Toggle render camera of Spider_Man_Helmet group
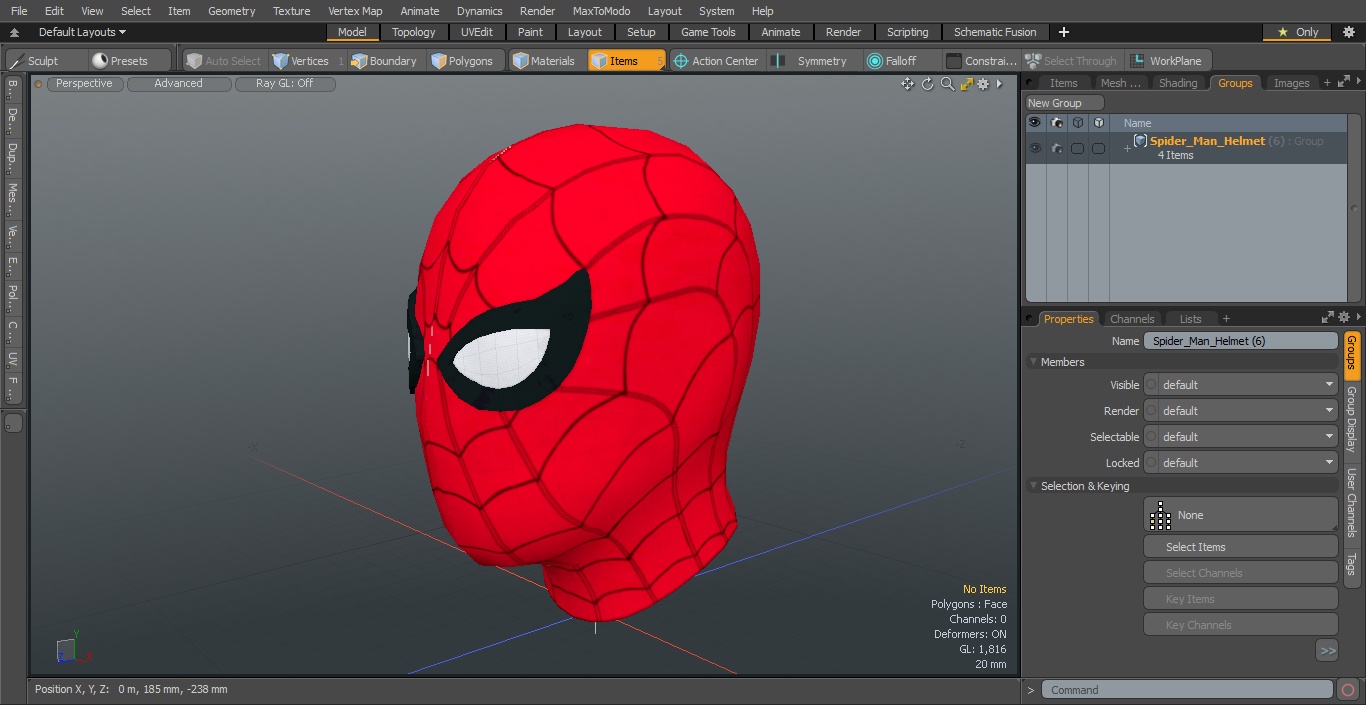 [1056, 148]
